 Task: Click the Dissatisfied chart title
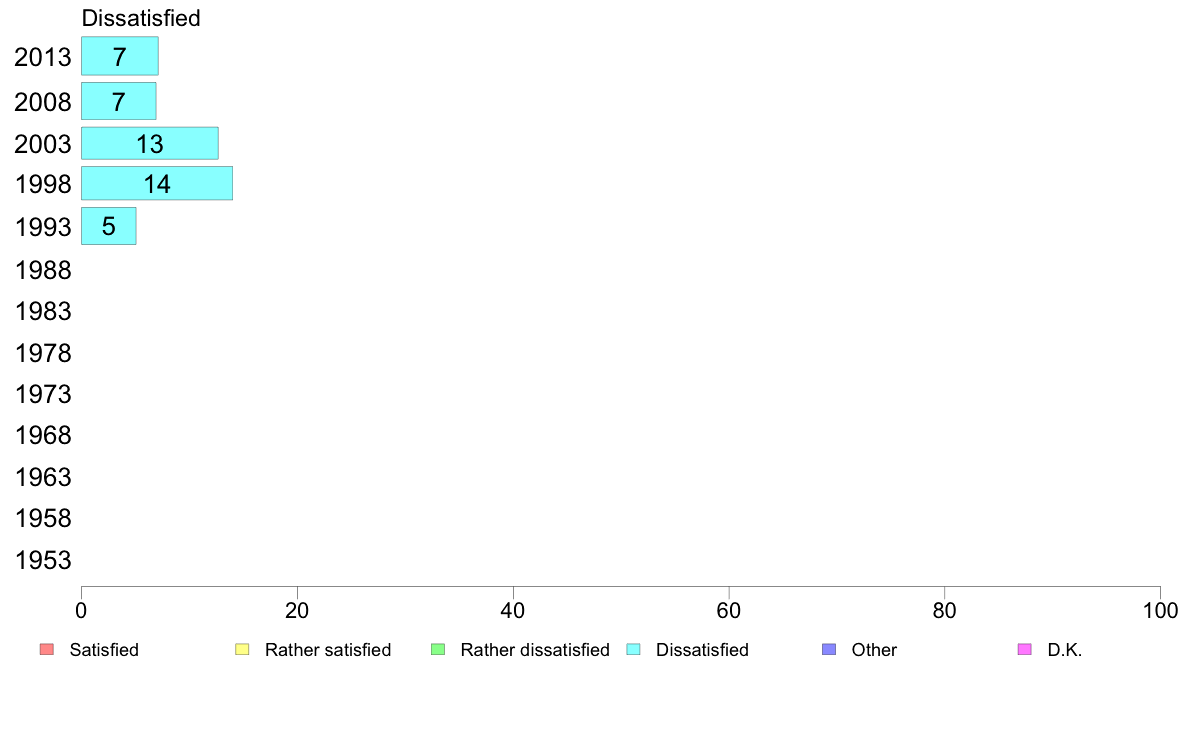[x=141, y=18]
